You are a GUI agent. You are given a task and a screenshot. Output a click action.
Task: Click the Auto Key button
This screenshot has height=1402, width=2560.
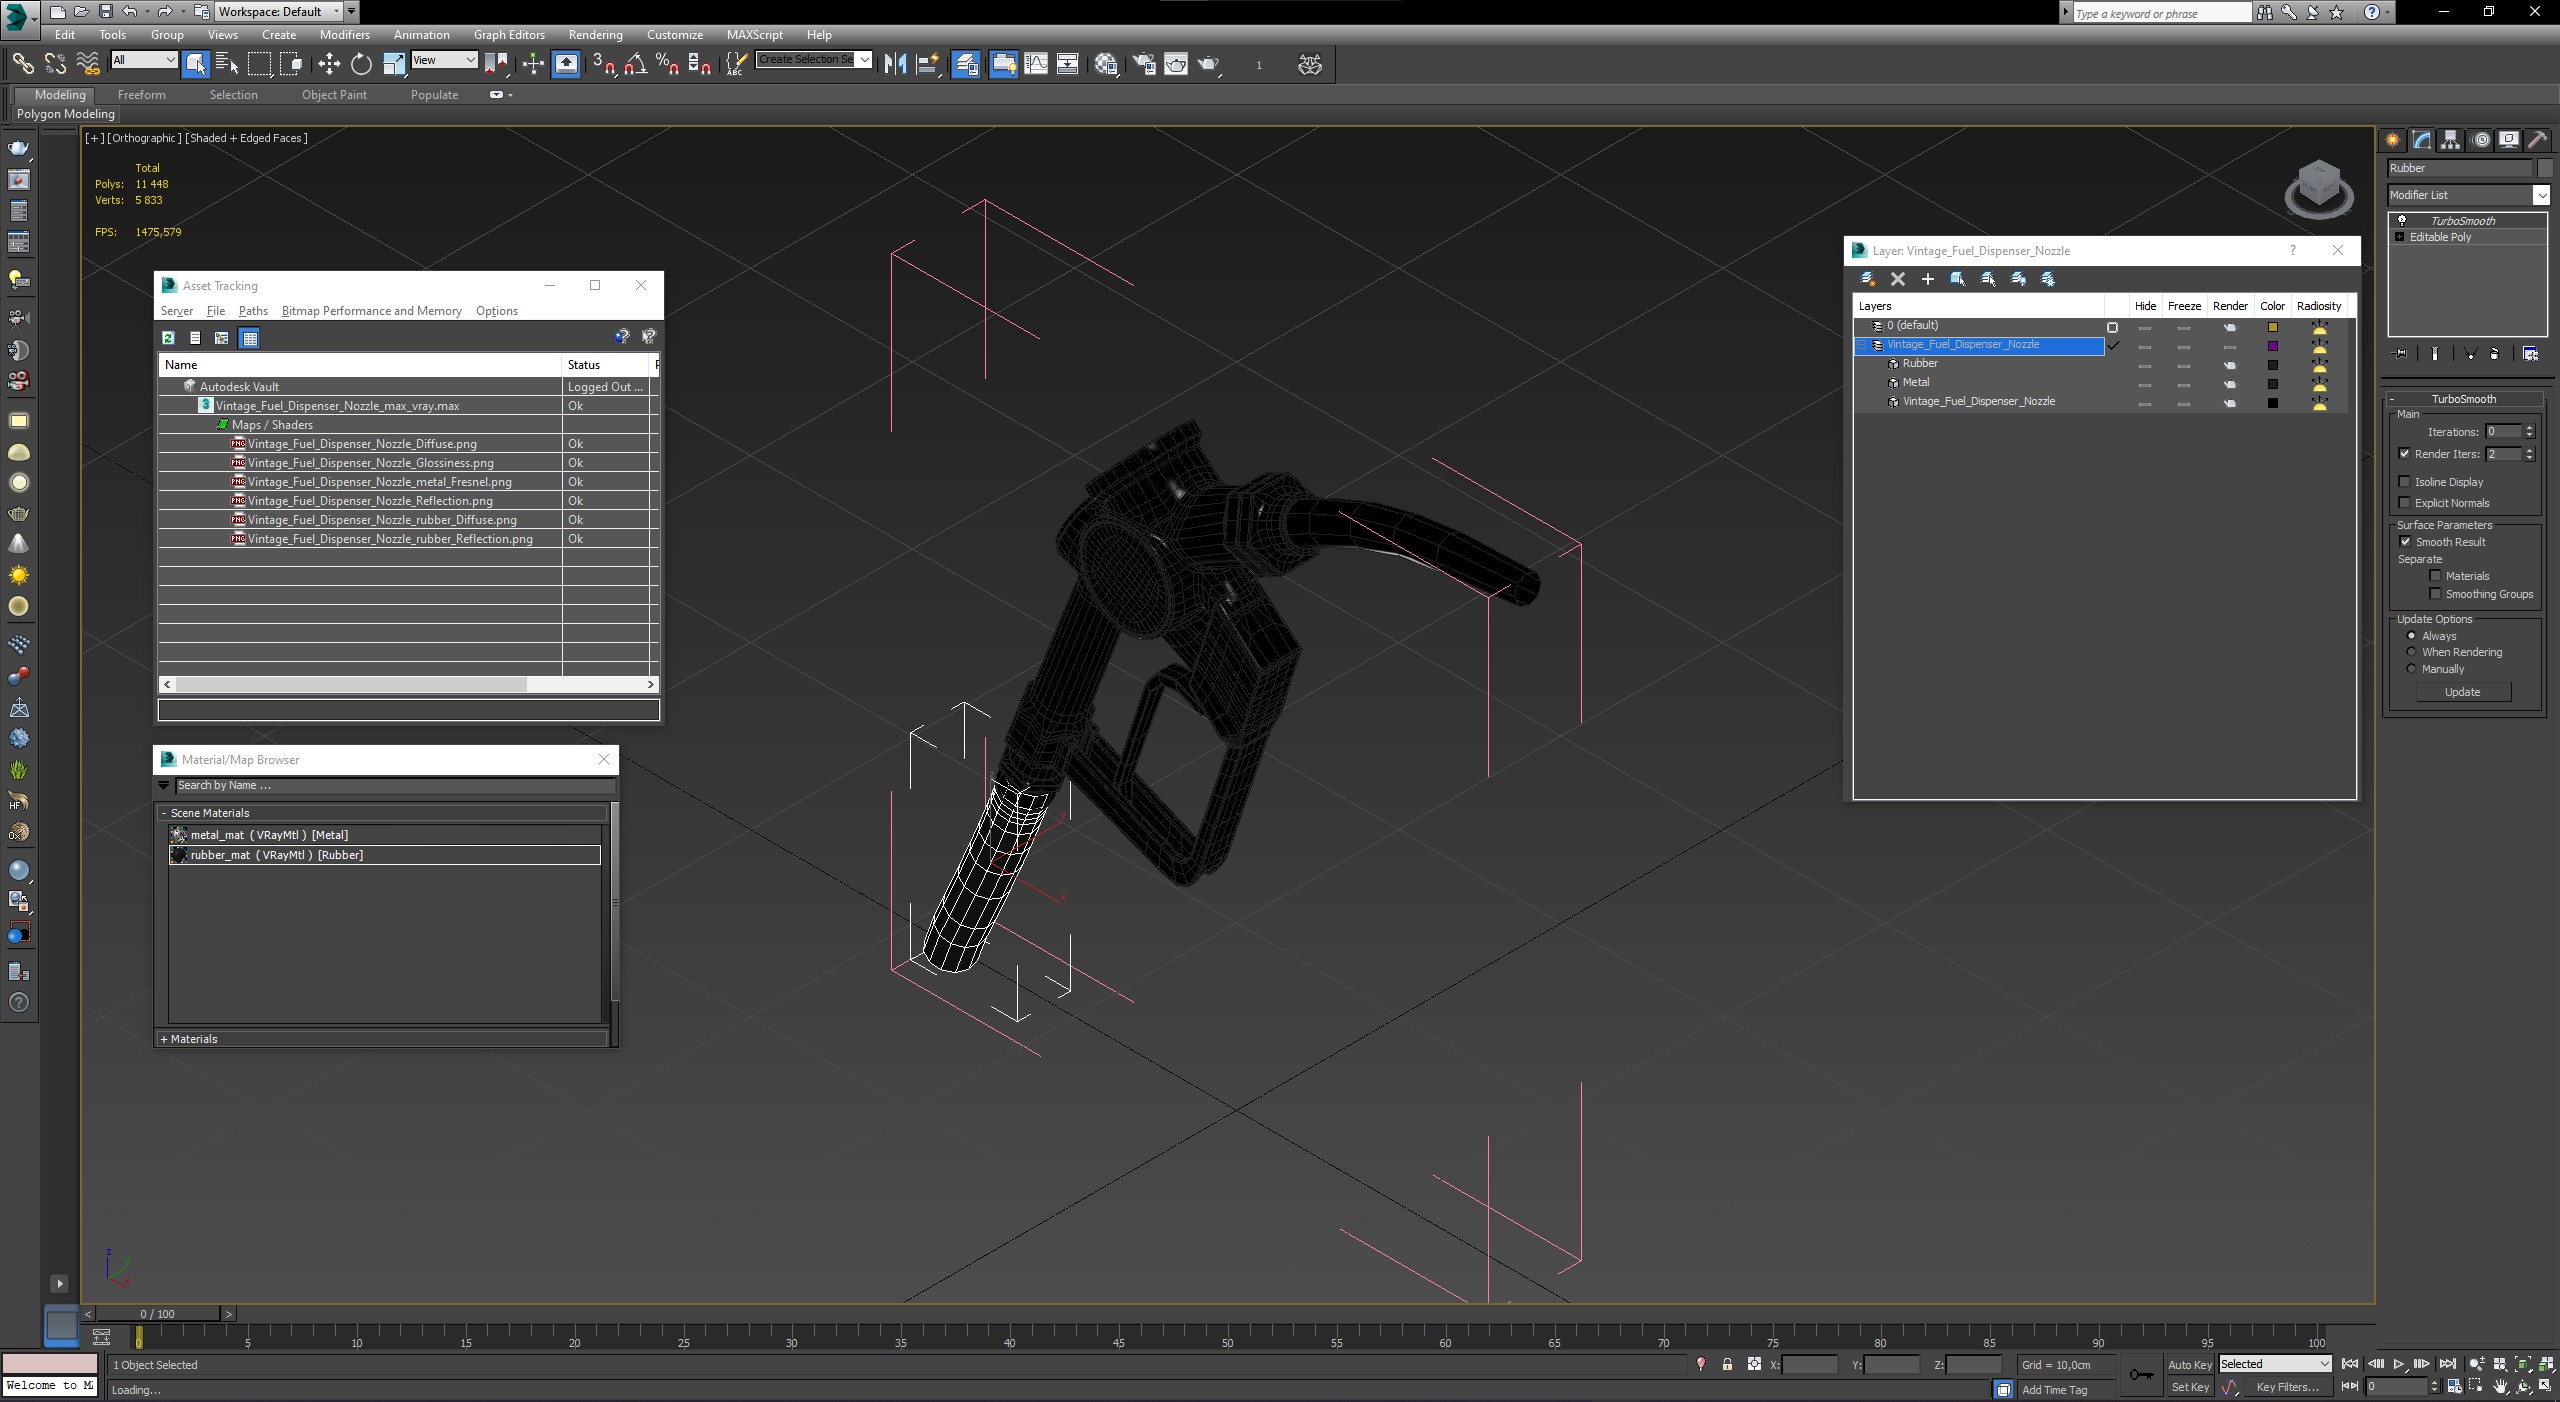coord(2189,1365)
